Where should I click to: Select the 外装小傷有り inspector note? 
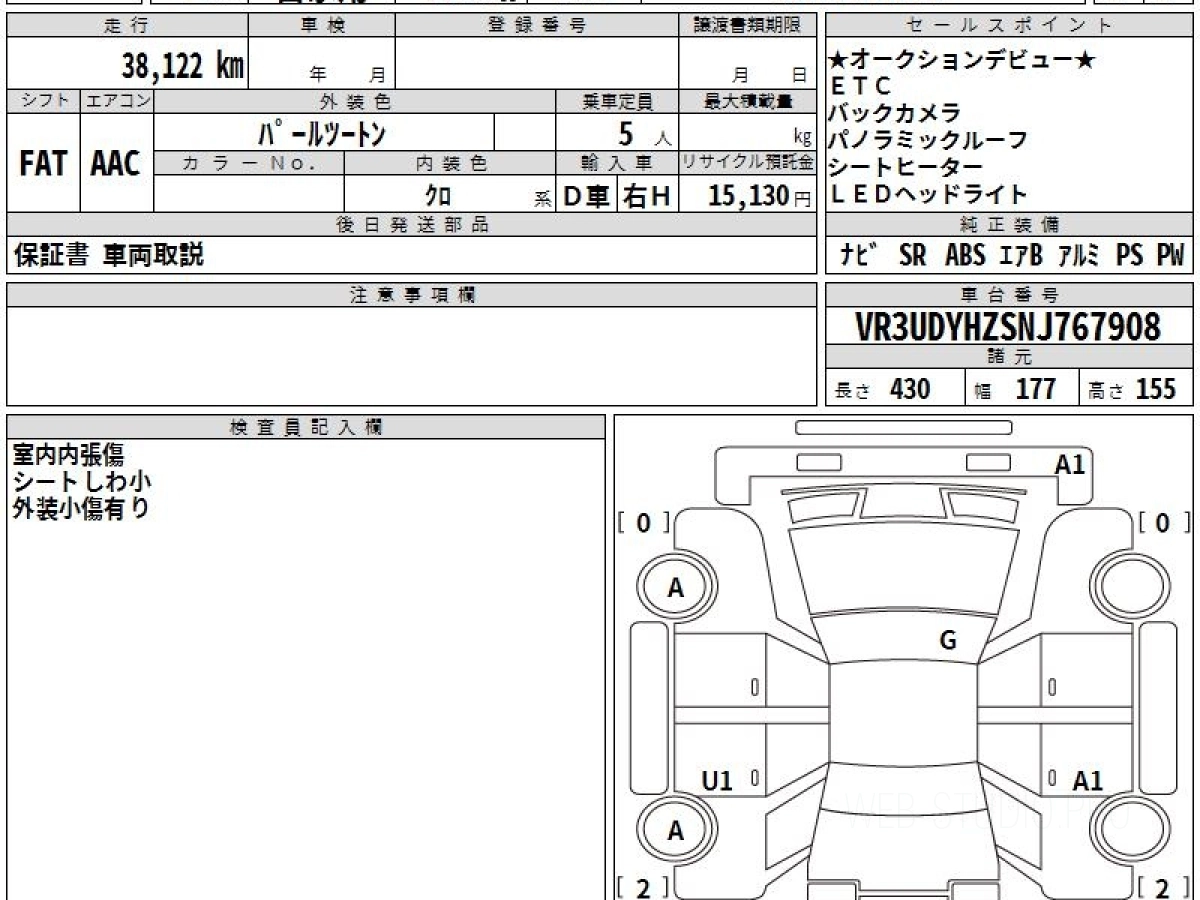(x=81, y=508)
